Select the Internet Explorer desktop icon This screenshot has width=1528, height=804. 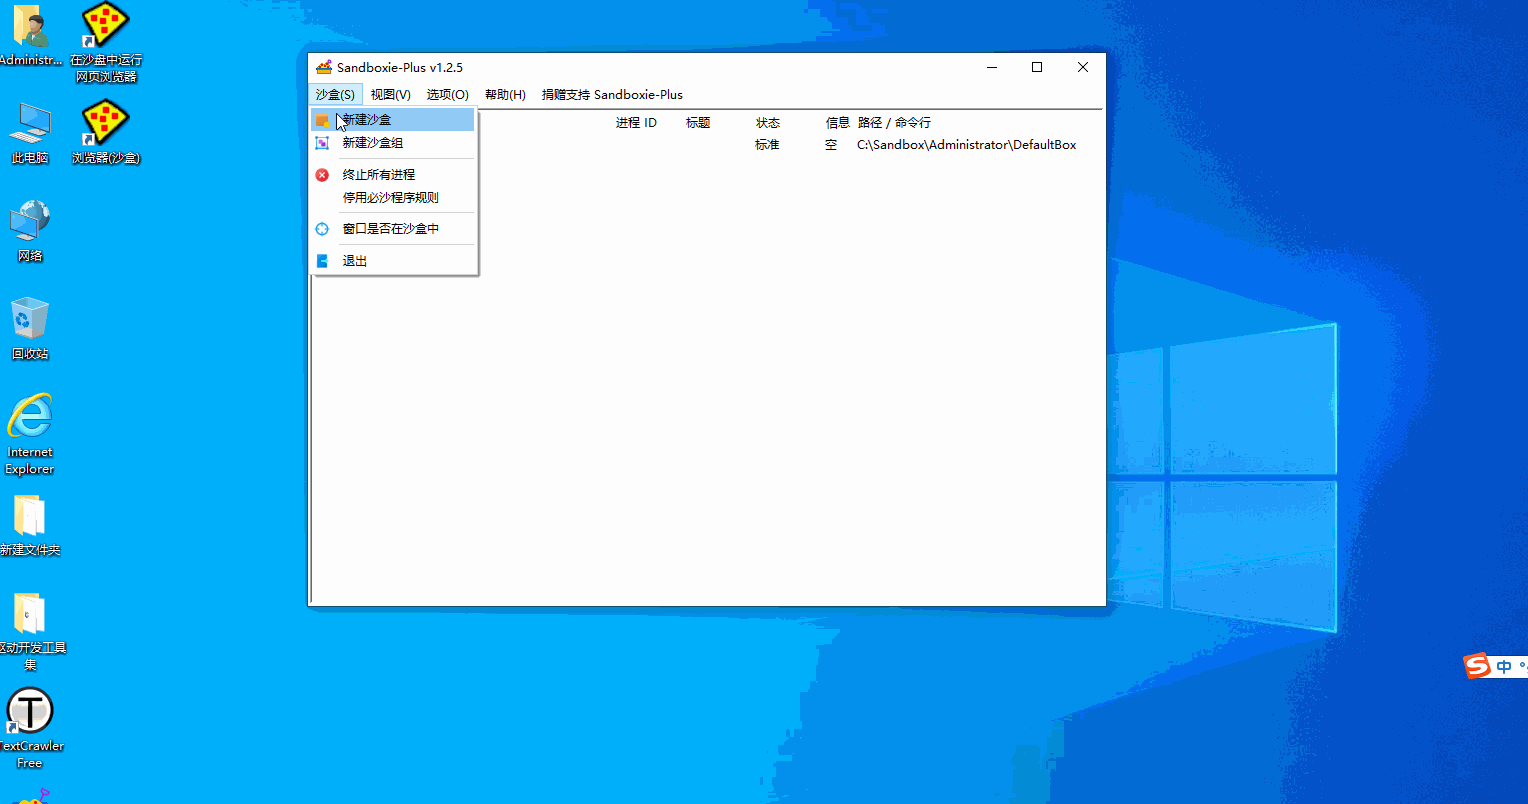point(30,435)
